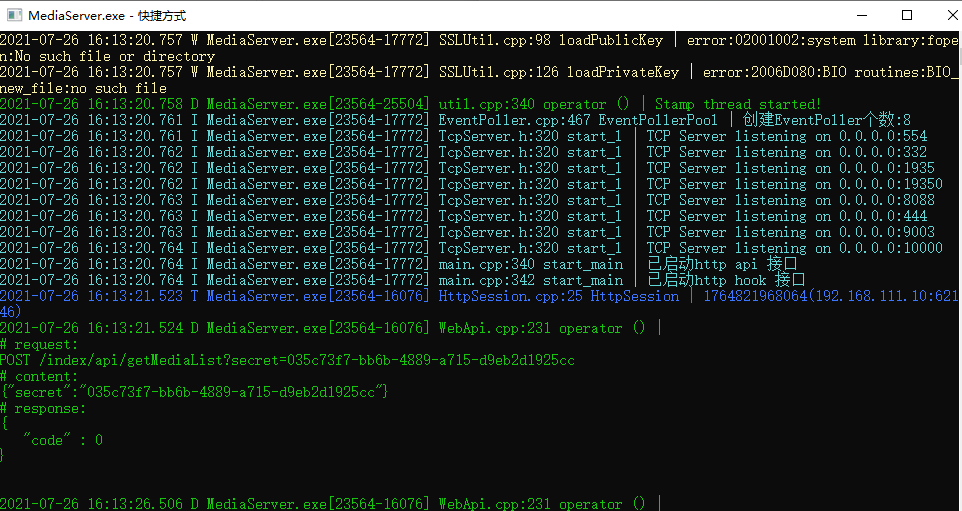
Task: Click the 'Stamp thread started!' log line
Action: [x=410, y=104]
